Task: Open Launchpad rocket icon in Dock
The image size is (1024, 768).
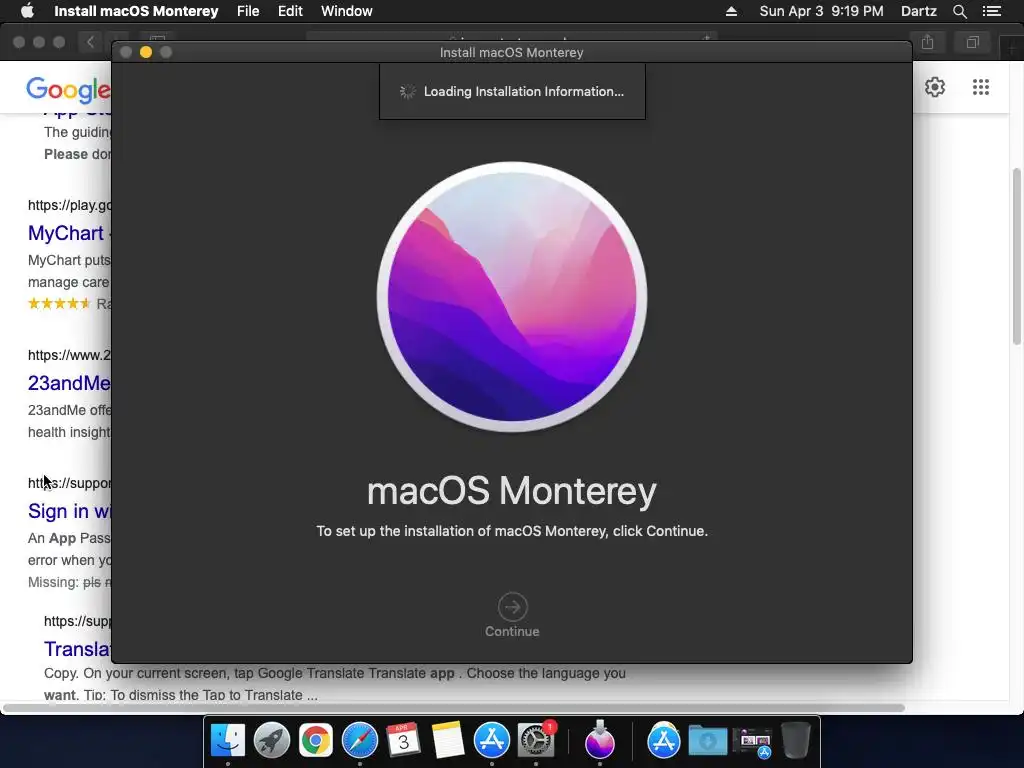Action: (x=272, y=741)
